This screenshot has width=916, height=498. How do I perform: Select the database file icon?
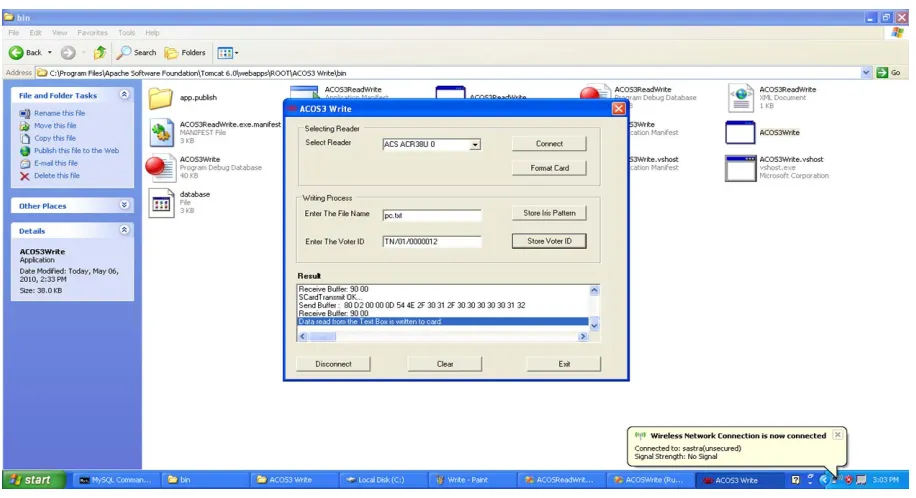(x=161, y=203)
